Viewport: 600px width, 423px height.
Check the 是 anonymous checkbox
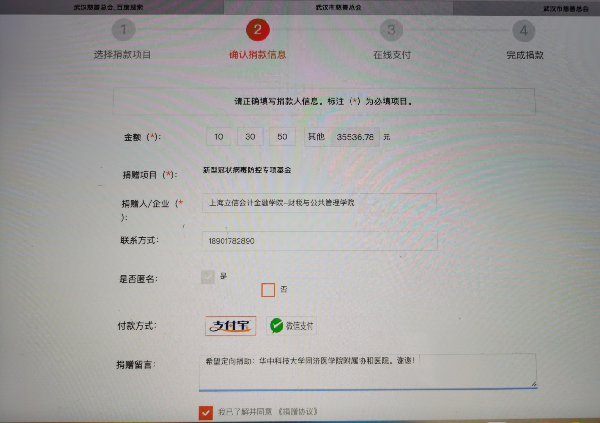(x=208, y=277)
